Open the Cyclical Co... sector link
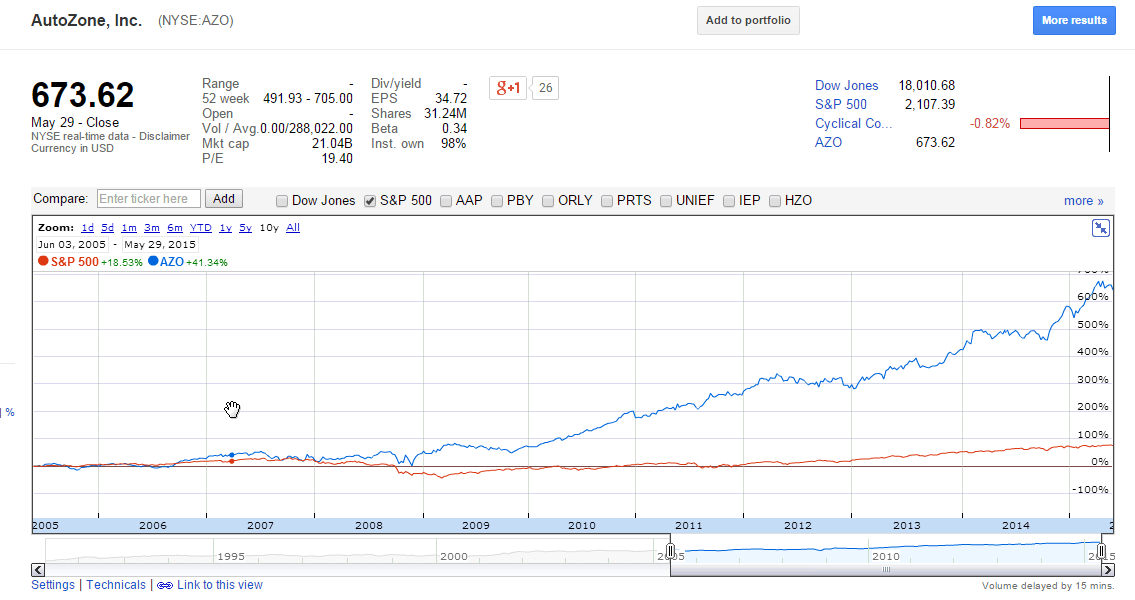 click(x=853, y=124)
